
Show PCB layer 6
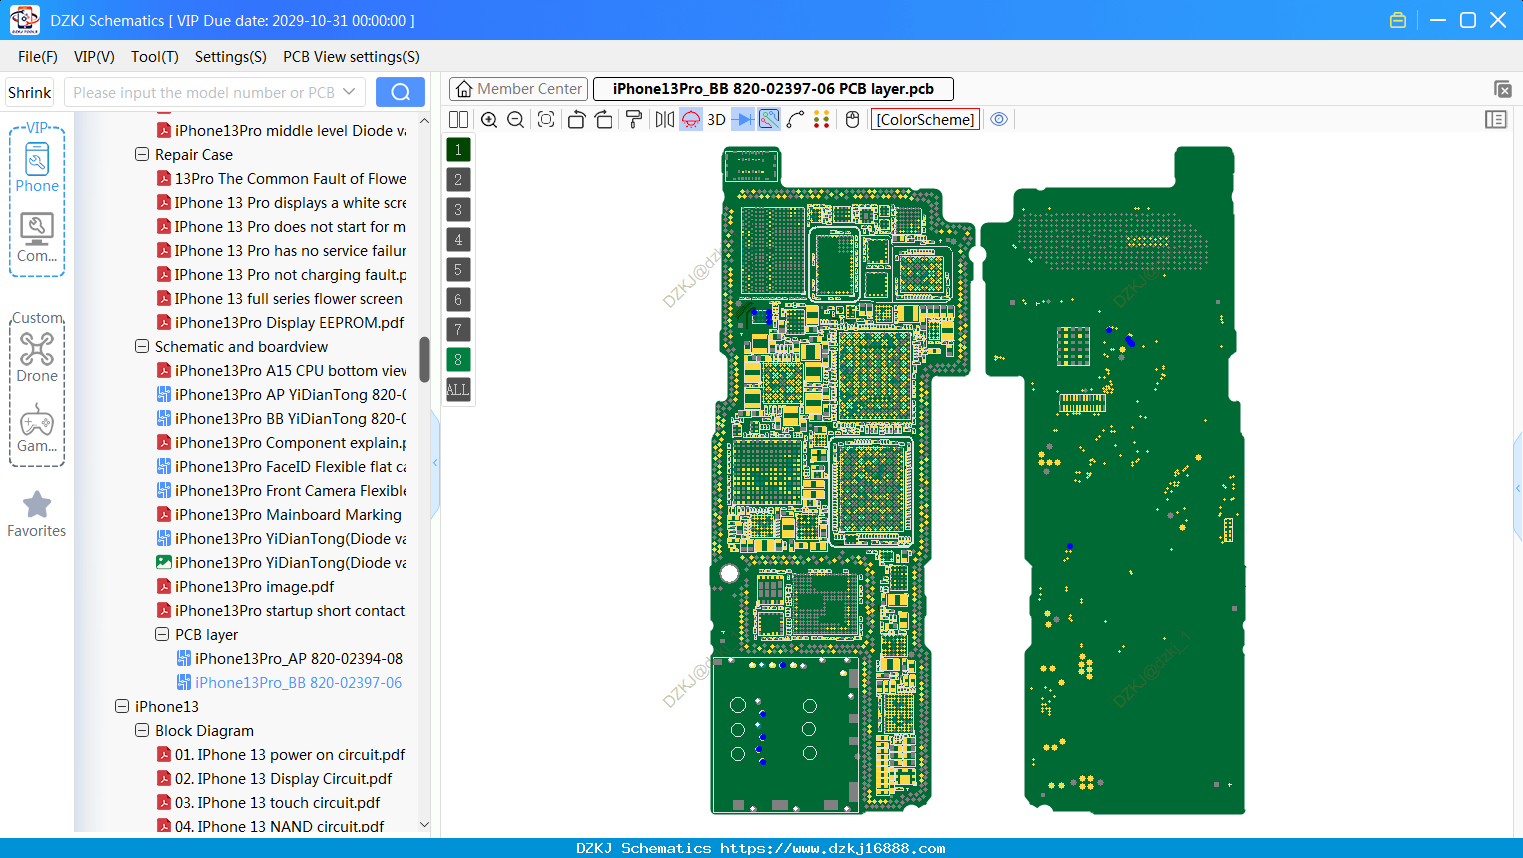(458, 300)
